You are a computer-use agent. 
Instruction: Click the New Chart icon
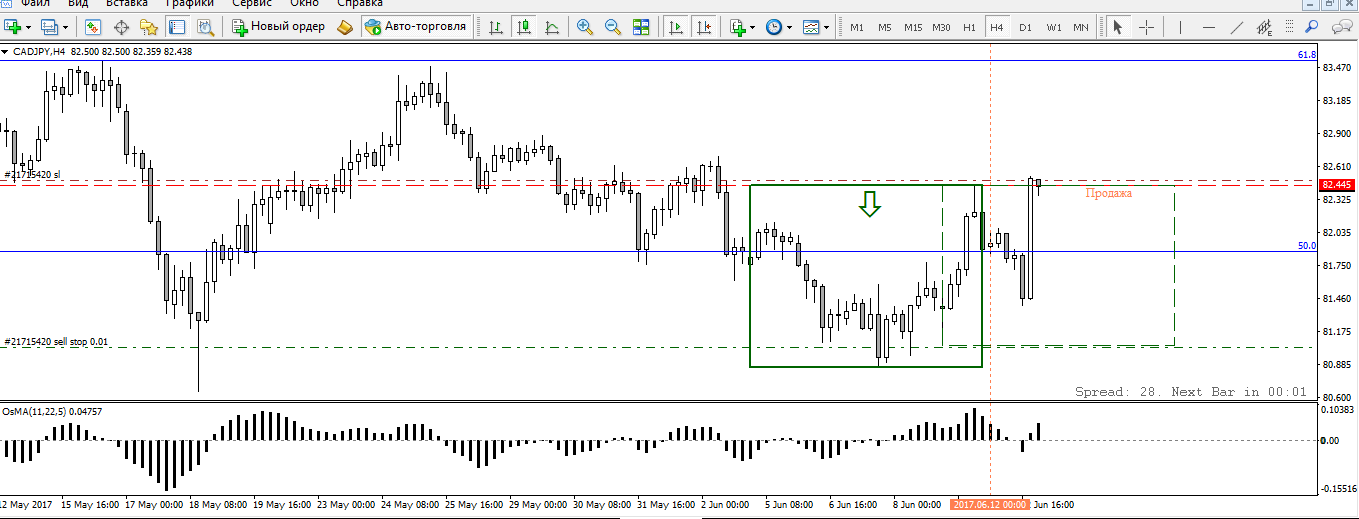(x=12, y=27)
